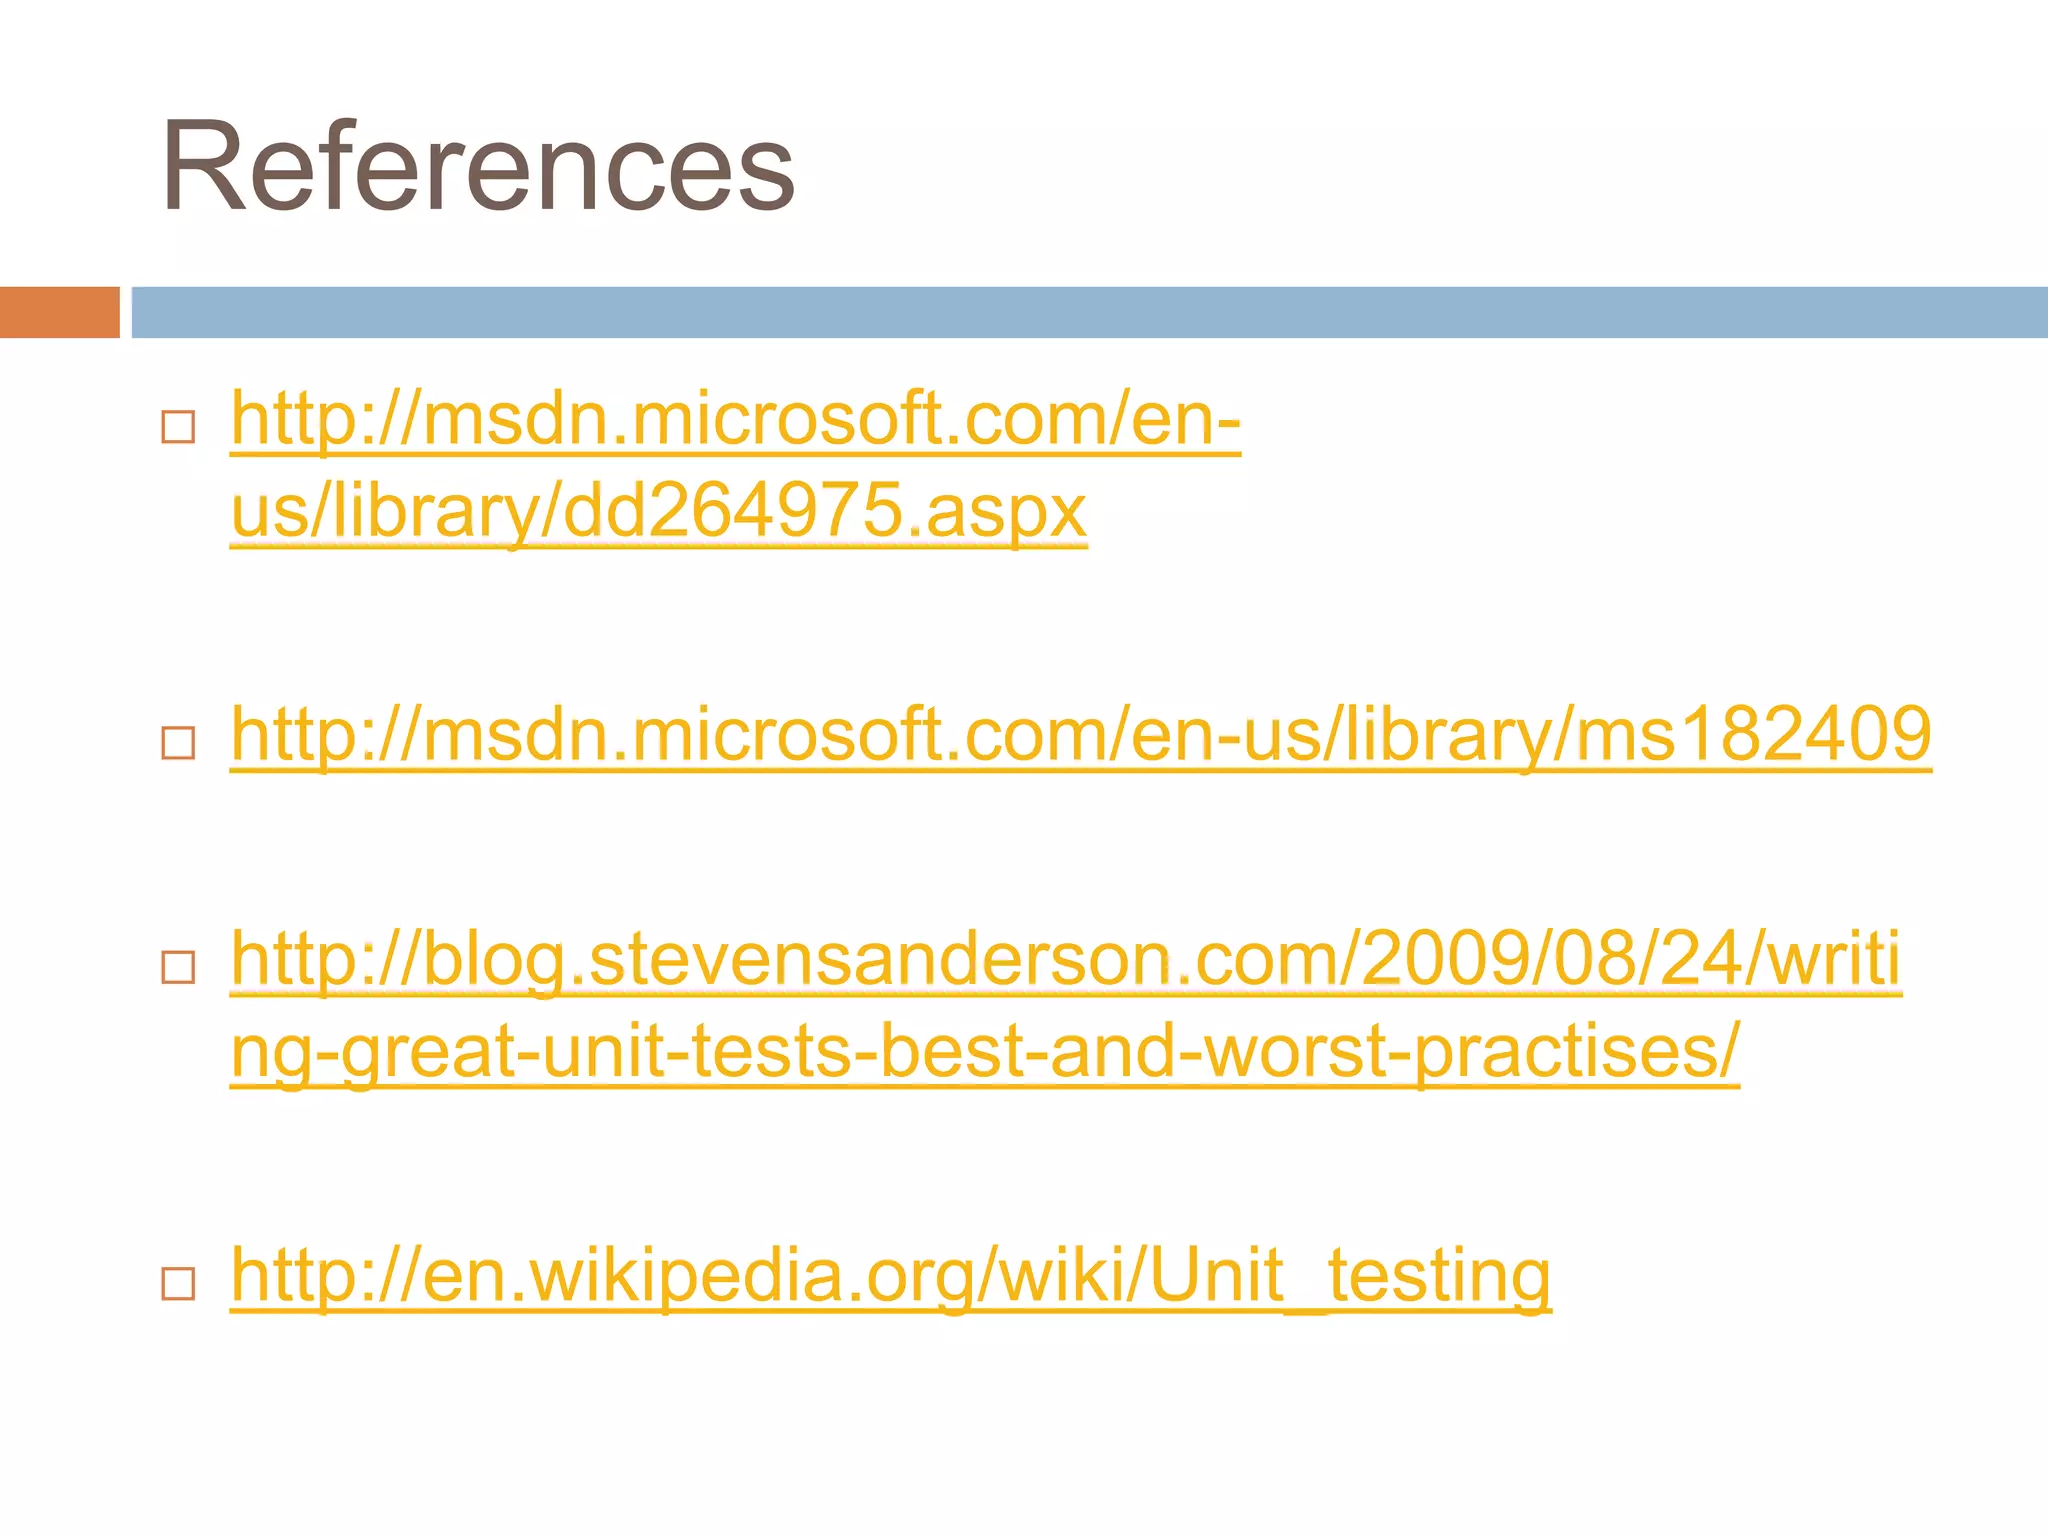
Task: Click the square bullet before the blog link
Action: pos(178,967)
